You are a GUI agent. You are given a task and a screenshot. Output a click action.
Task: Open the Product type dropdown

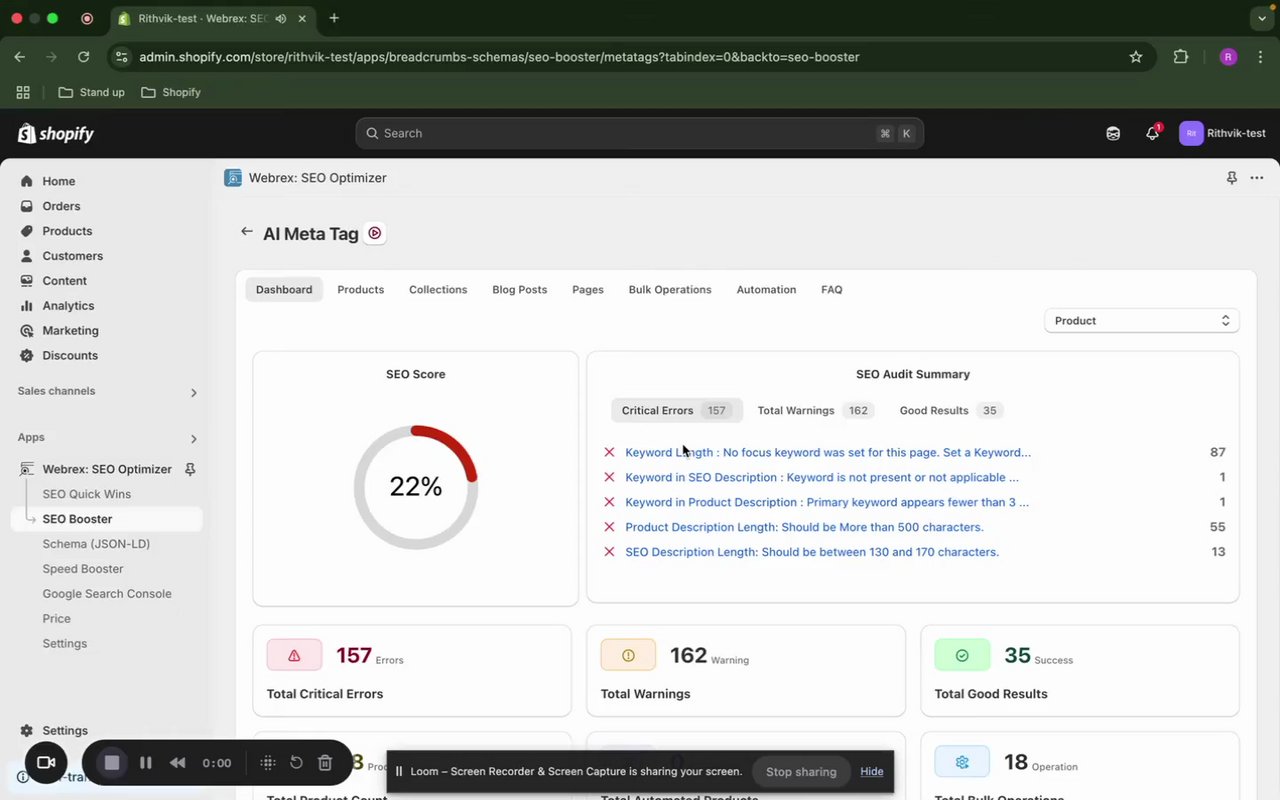pos(1142,321)
